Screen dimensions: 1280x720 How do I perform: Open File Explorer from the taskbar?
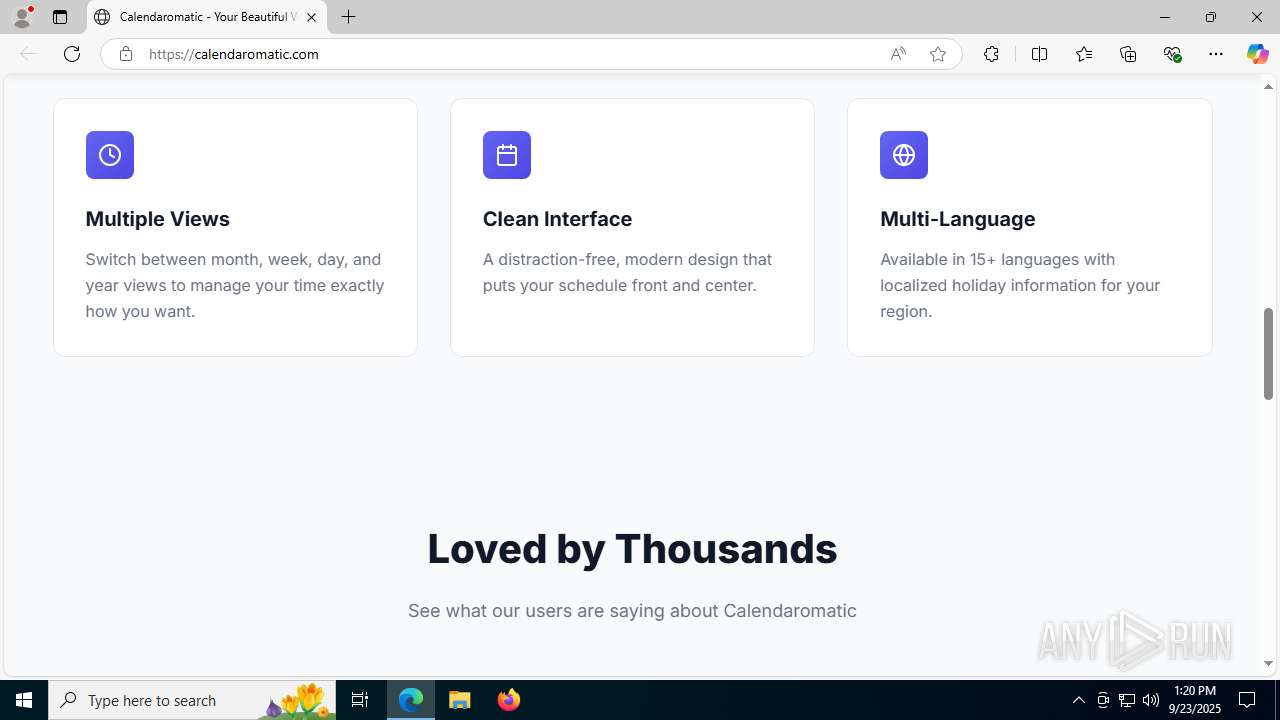coord(460,700)
